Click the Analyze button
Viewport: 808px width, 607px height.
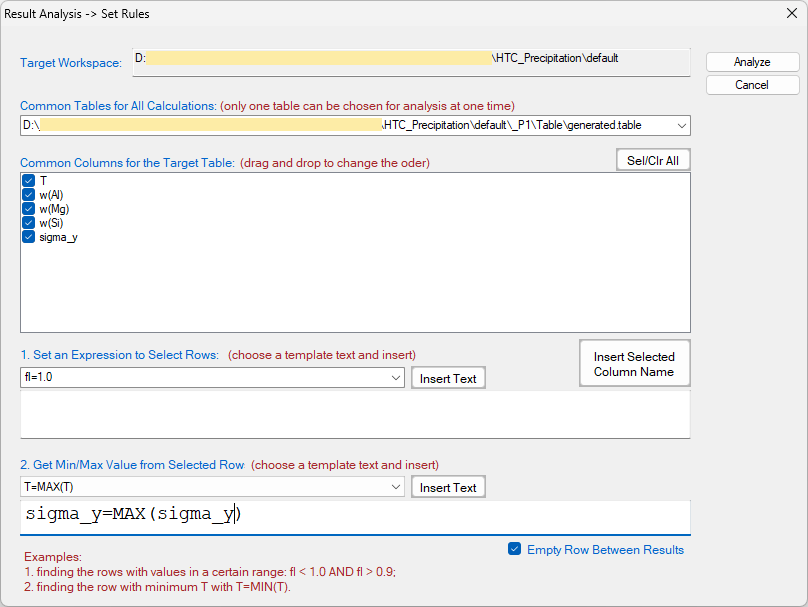[752, 62]
